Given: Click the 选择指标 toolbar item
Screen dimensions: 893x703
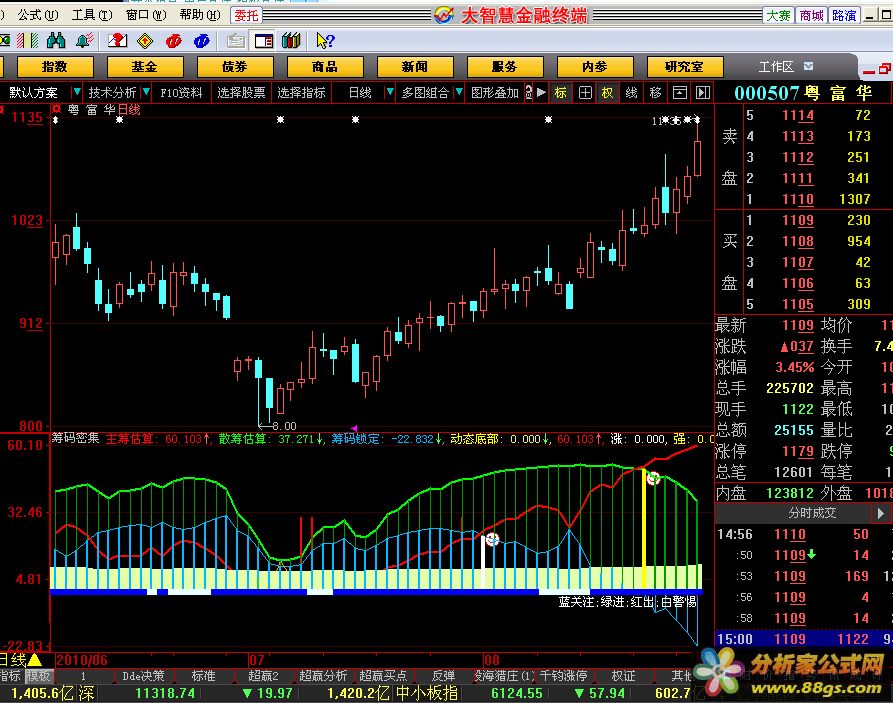Looking at the screenshot, I should [x=301, y=92].
